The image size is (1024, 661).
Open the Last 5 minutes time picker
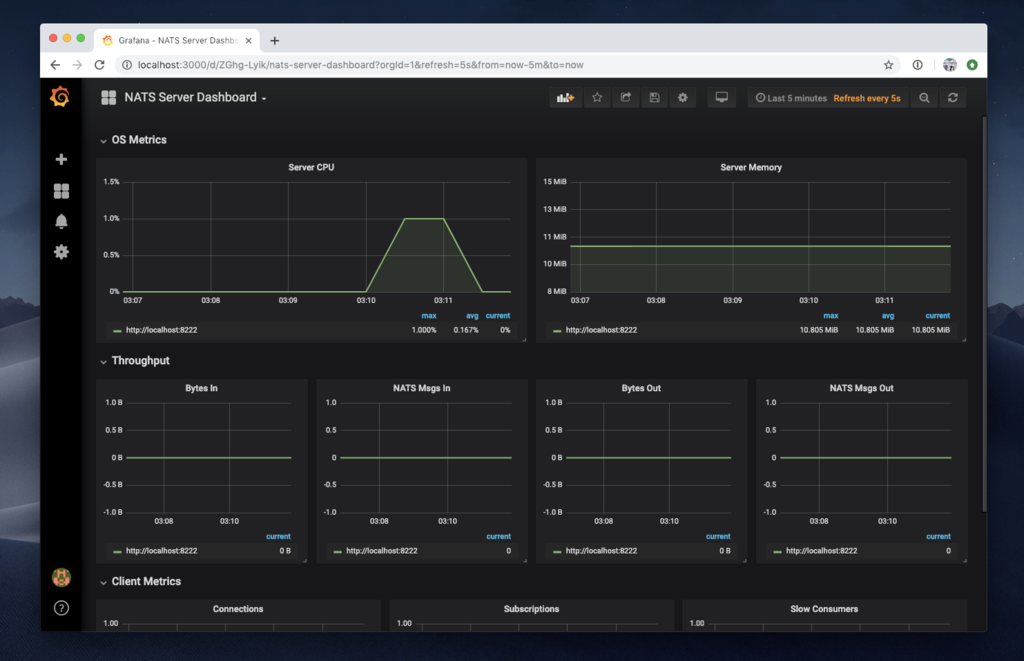coord(791,98)
